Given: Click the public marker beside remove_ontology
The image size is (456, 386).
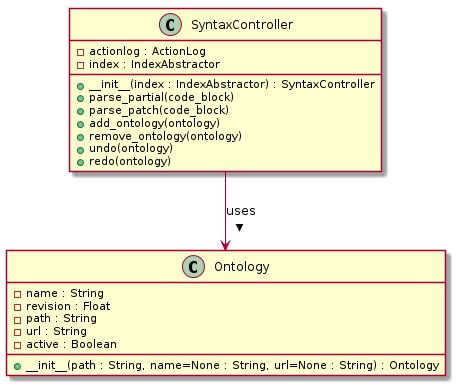Looking at the screenshot, I should [80, 137].
